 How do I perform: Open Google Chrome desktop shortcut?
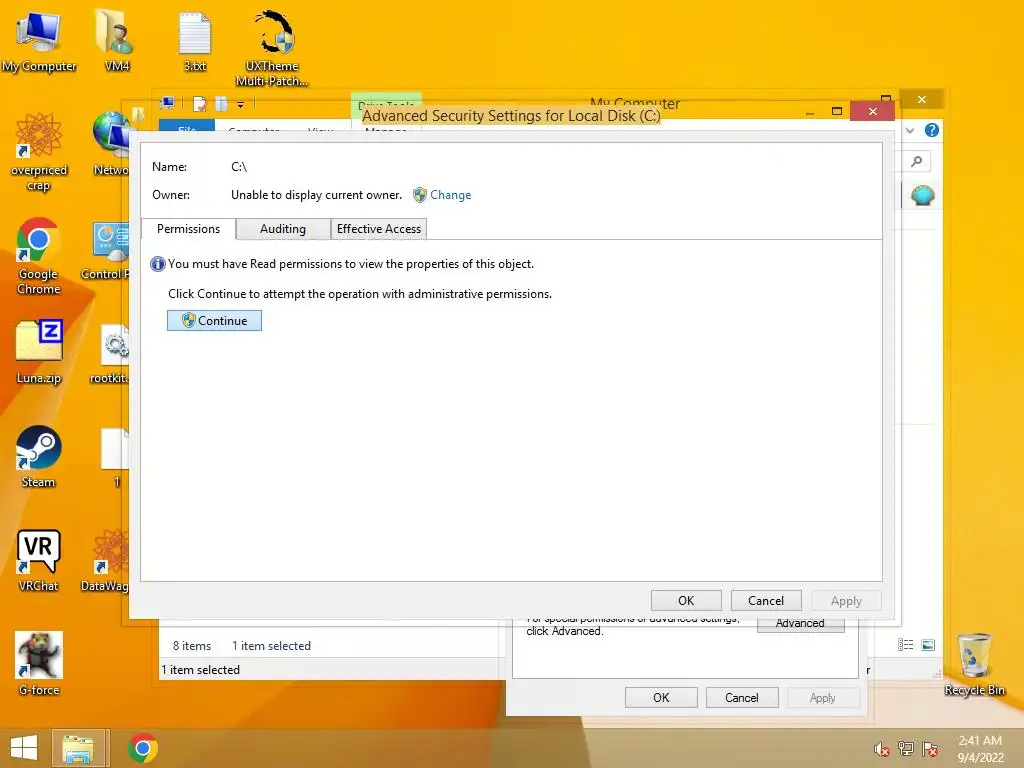(x=39, y=256)
